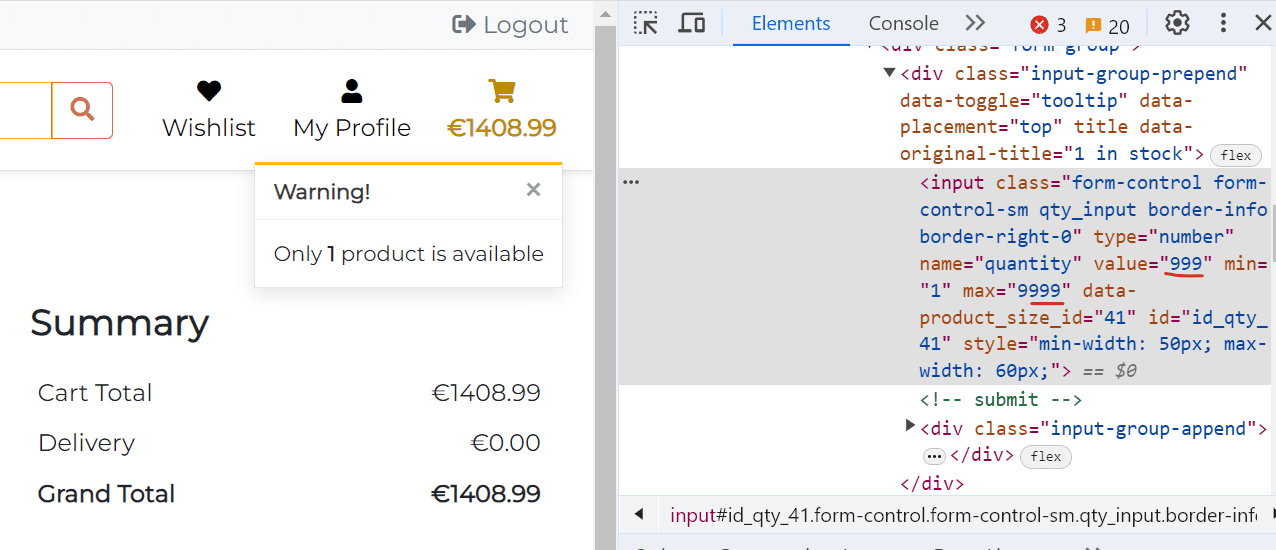Image resolution: width=1276 pixels, height=550 pixels.
Task: Show more DevTools tabs chevron
Action: [x=975, y=23]
